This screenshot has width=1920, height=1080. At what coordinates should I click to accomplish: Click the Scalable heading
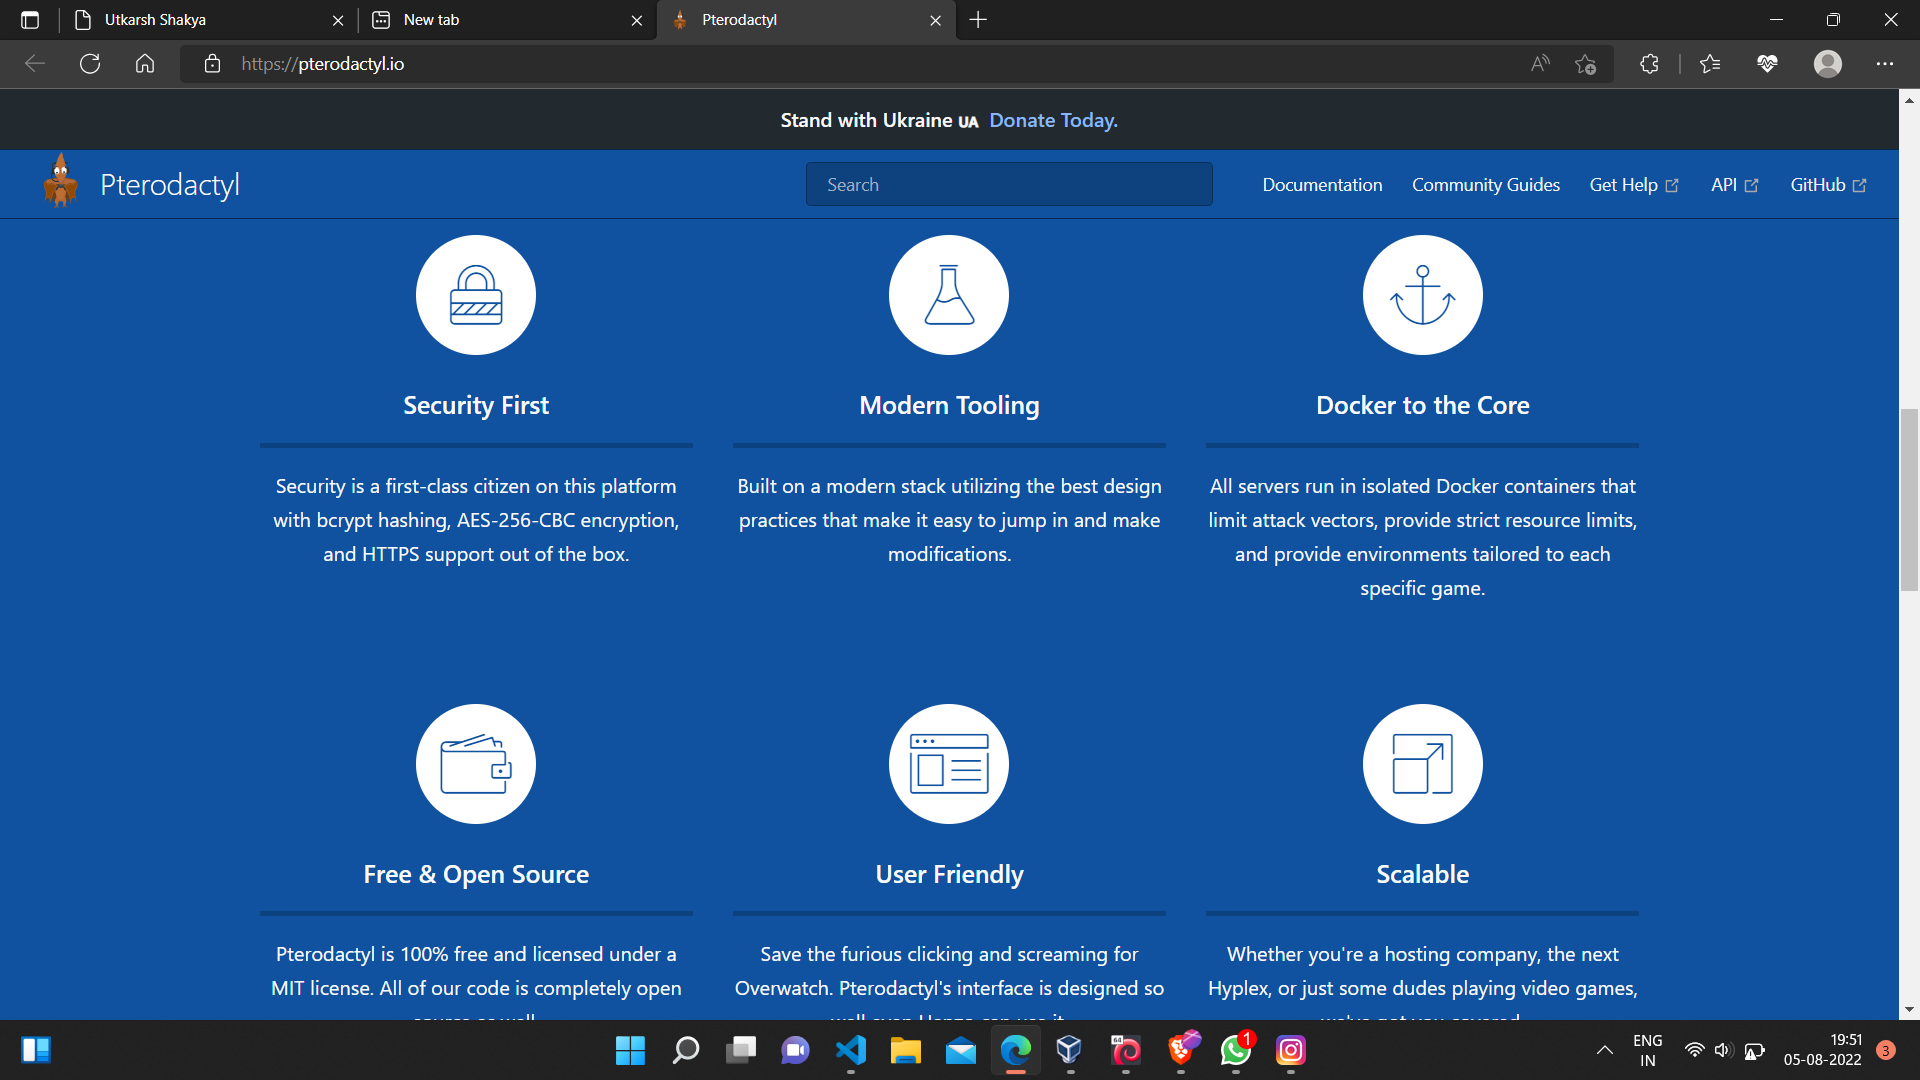(1422, 874)
